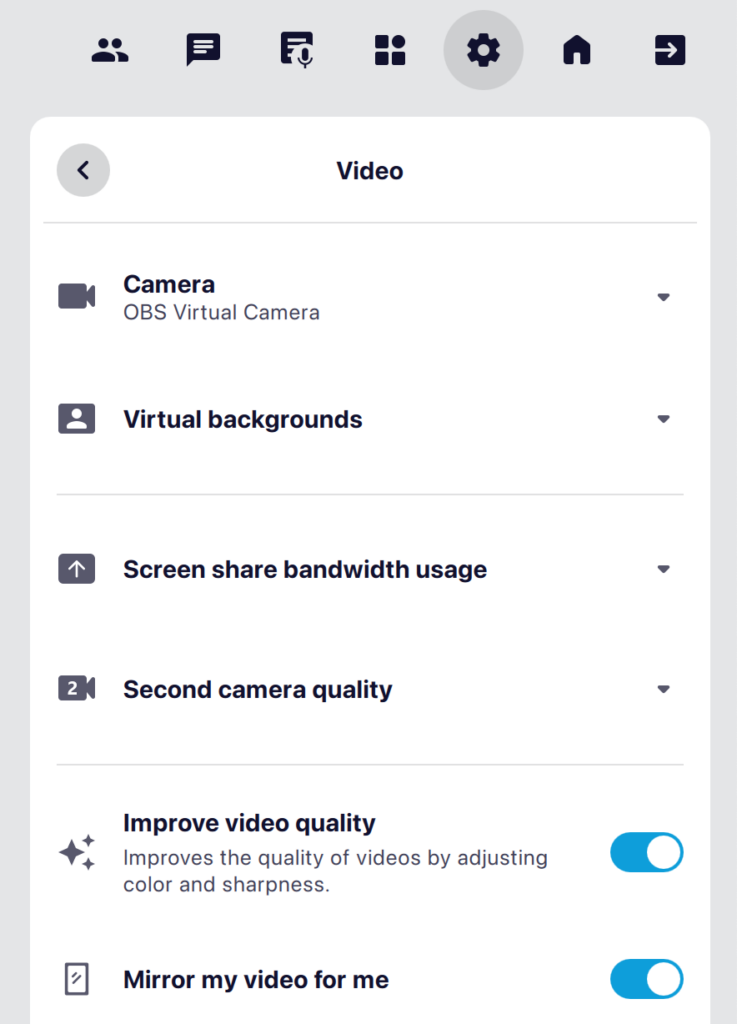Expand the Camera selection dropdown

(x=663, y=296)
